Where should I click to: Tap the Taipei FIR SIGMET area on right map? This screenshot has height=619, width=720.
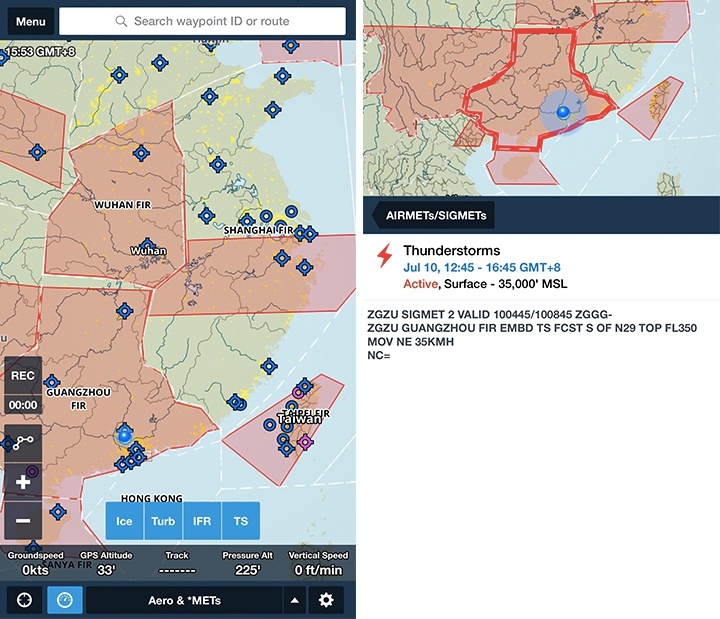click(x=651, y=107)
